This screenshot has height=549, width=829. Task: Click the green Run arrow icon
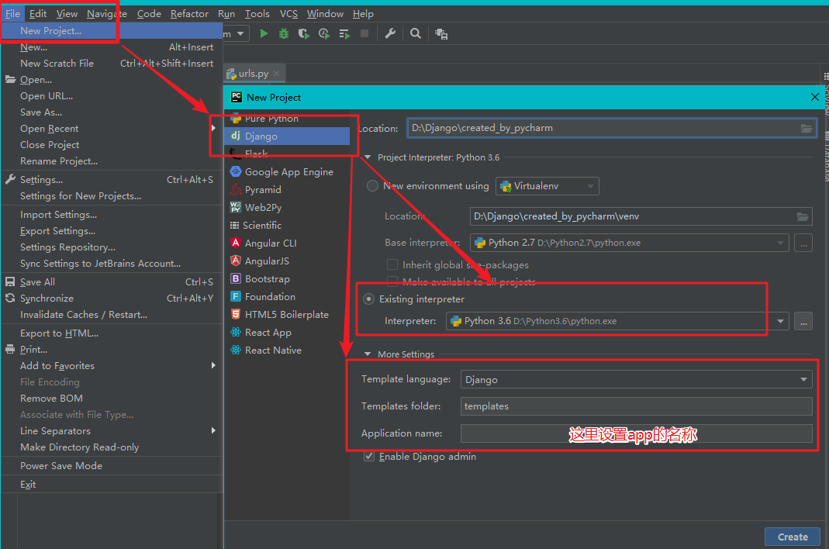pos(264,34)
